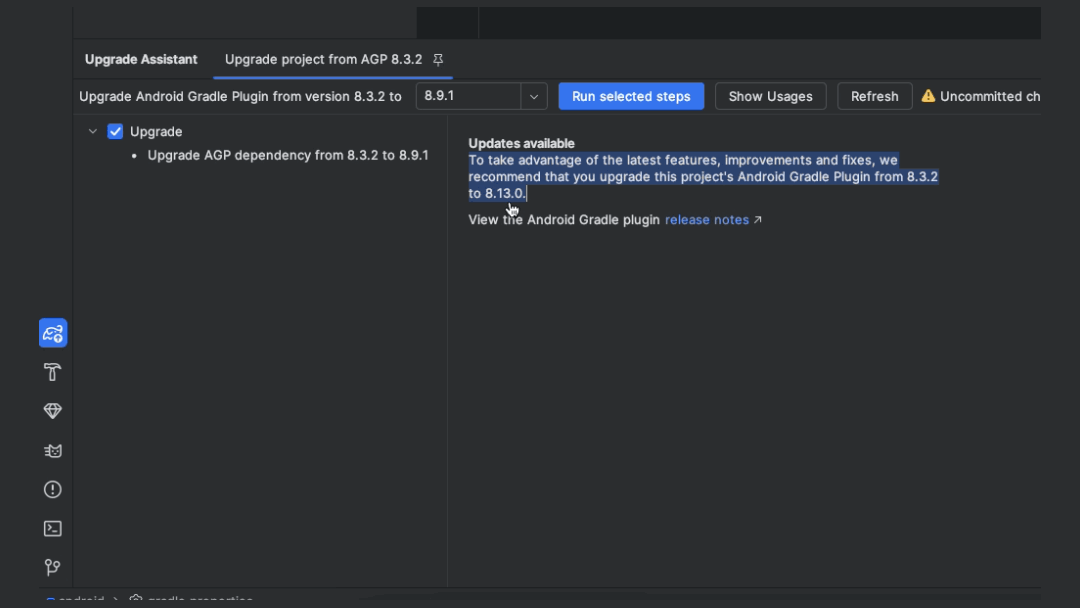Open the Problems tool window
Viewport: 1080px width, 608px height.
(52, 489)
